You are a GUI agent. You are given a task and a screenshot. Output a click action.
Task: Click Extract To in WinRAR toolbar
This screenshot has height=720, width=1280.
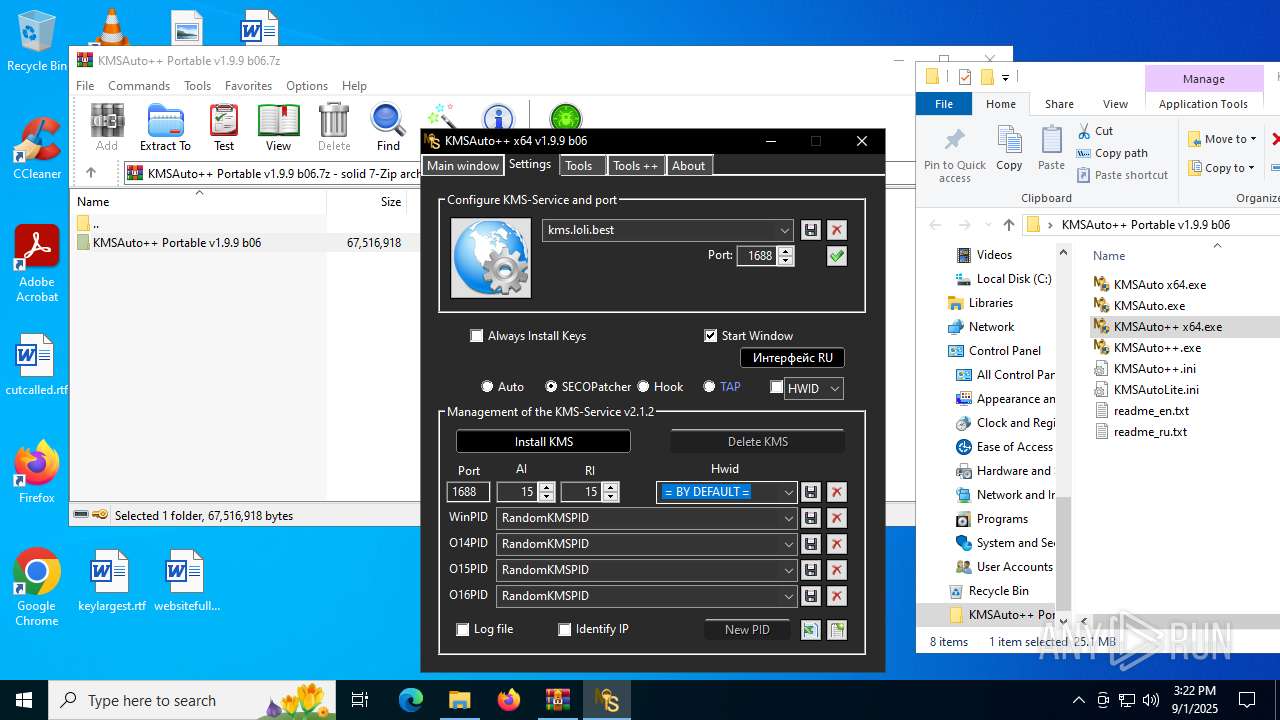coord(165,128)
